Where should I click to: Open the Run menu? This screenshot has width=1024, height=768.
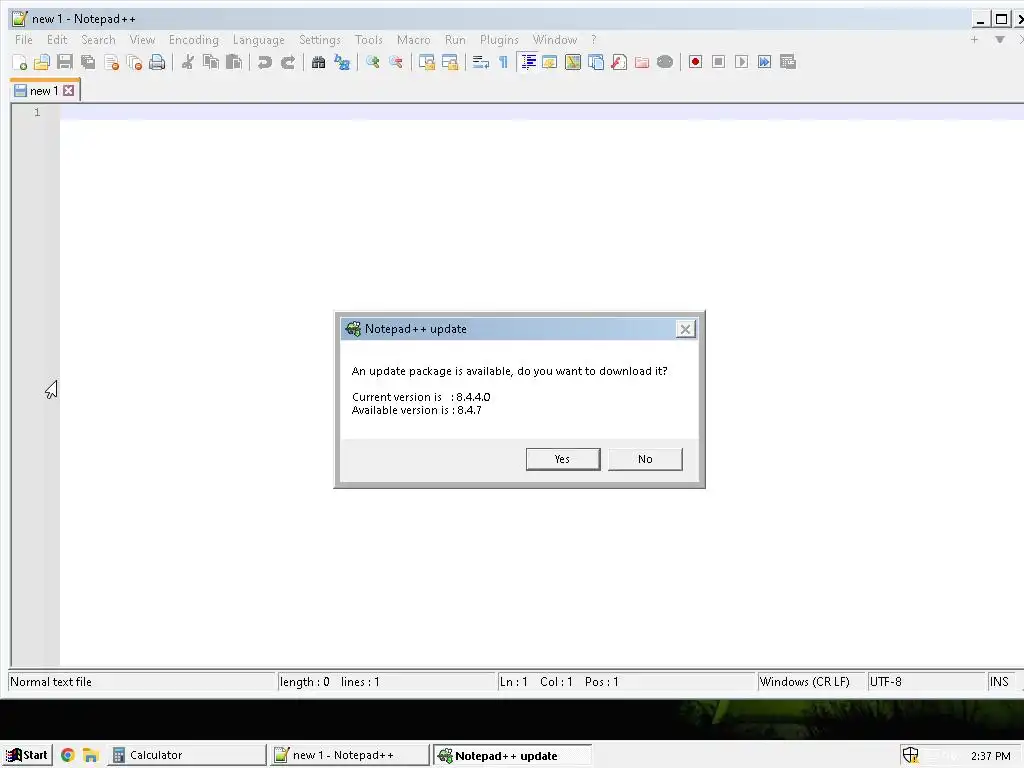click(455, 40)
